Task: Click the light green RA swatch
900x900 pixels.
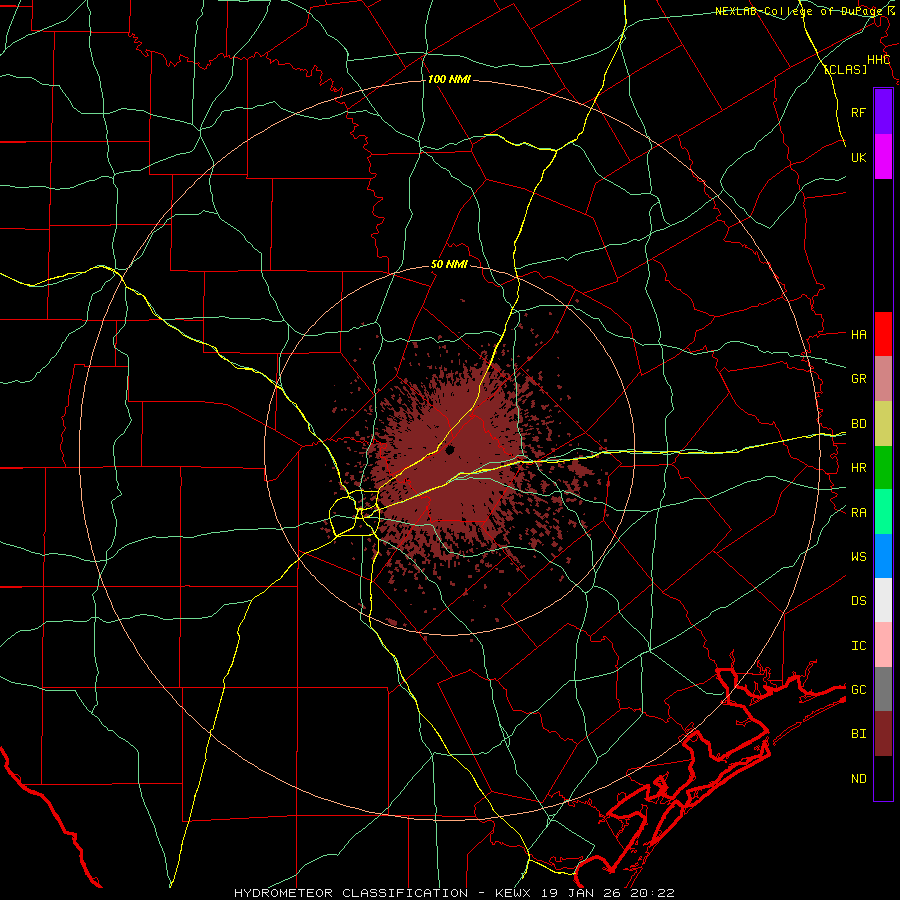Action: point(883,512)
